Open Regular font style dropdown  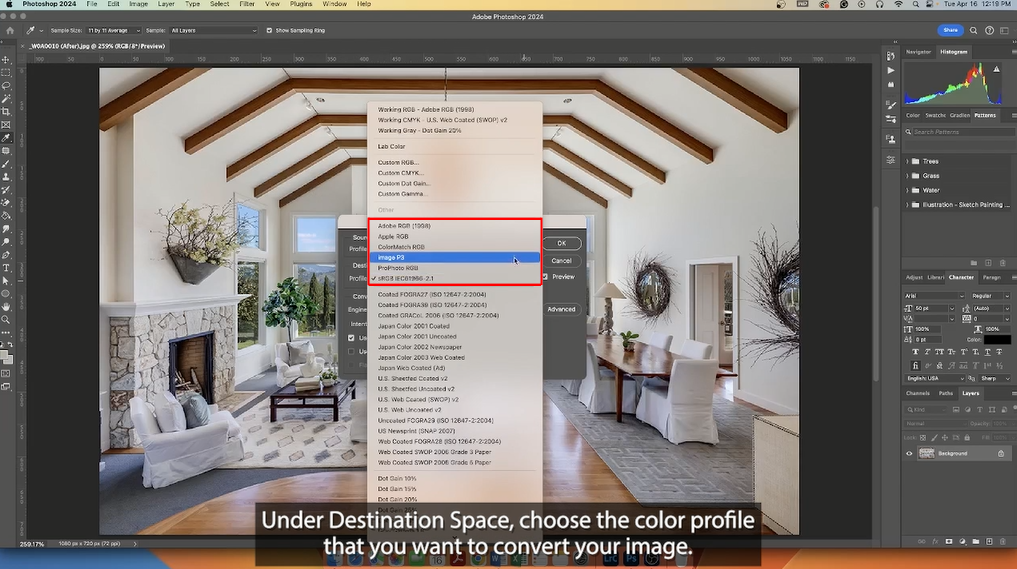(x=990, y=296)
